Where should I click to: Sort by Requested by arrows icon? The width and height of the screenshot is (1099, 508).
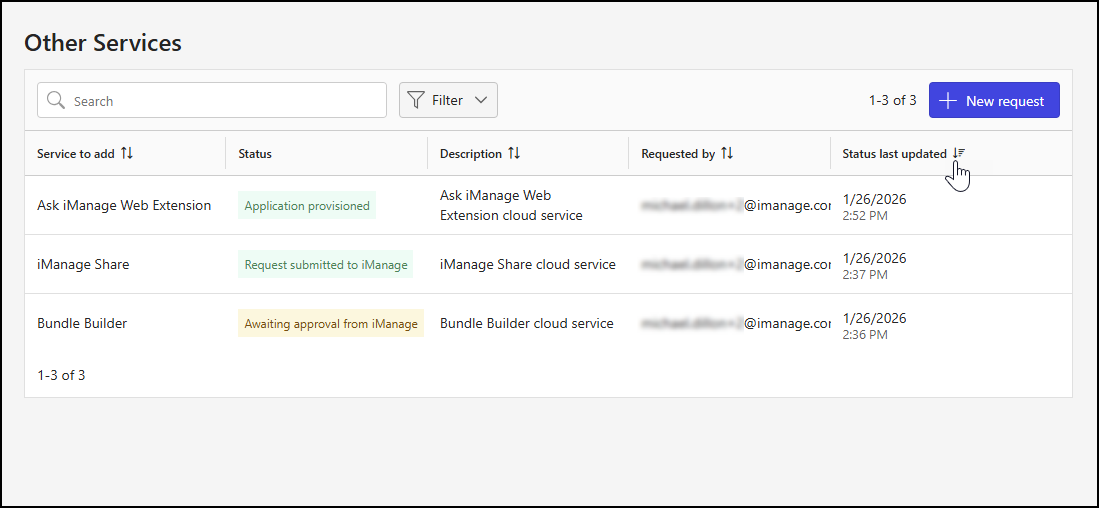(727, 153)
